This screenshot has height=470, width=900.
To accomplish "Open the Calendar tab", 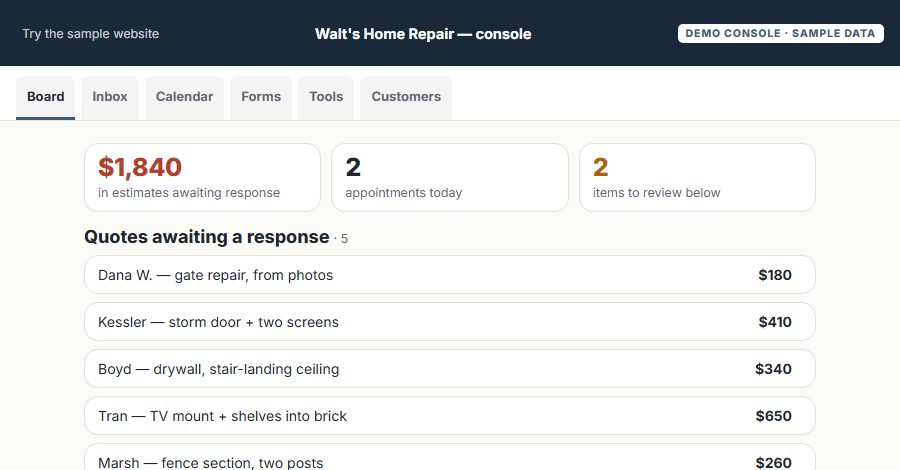I will point(184,98).
